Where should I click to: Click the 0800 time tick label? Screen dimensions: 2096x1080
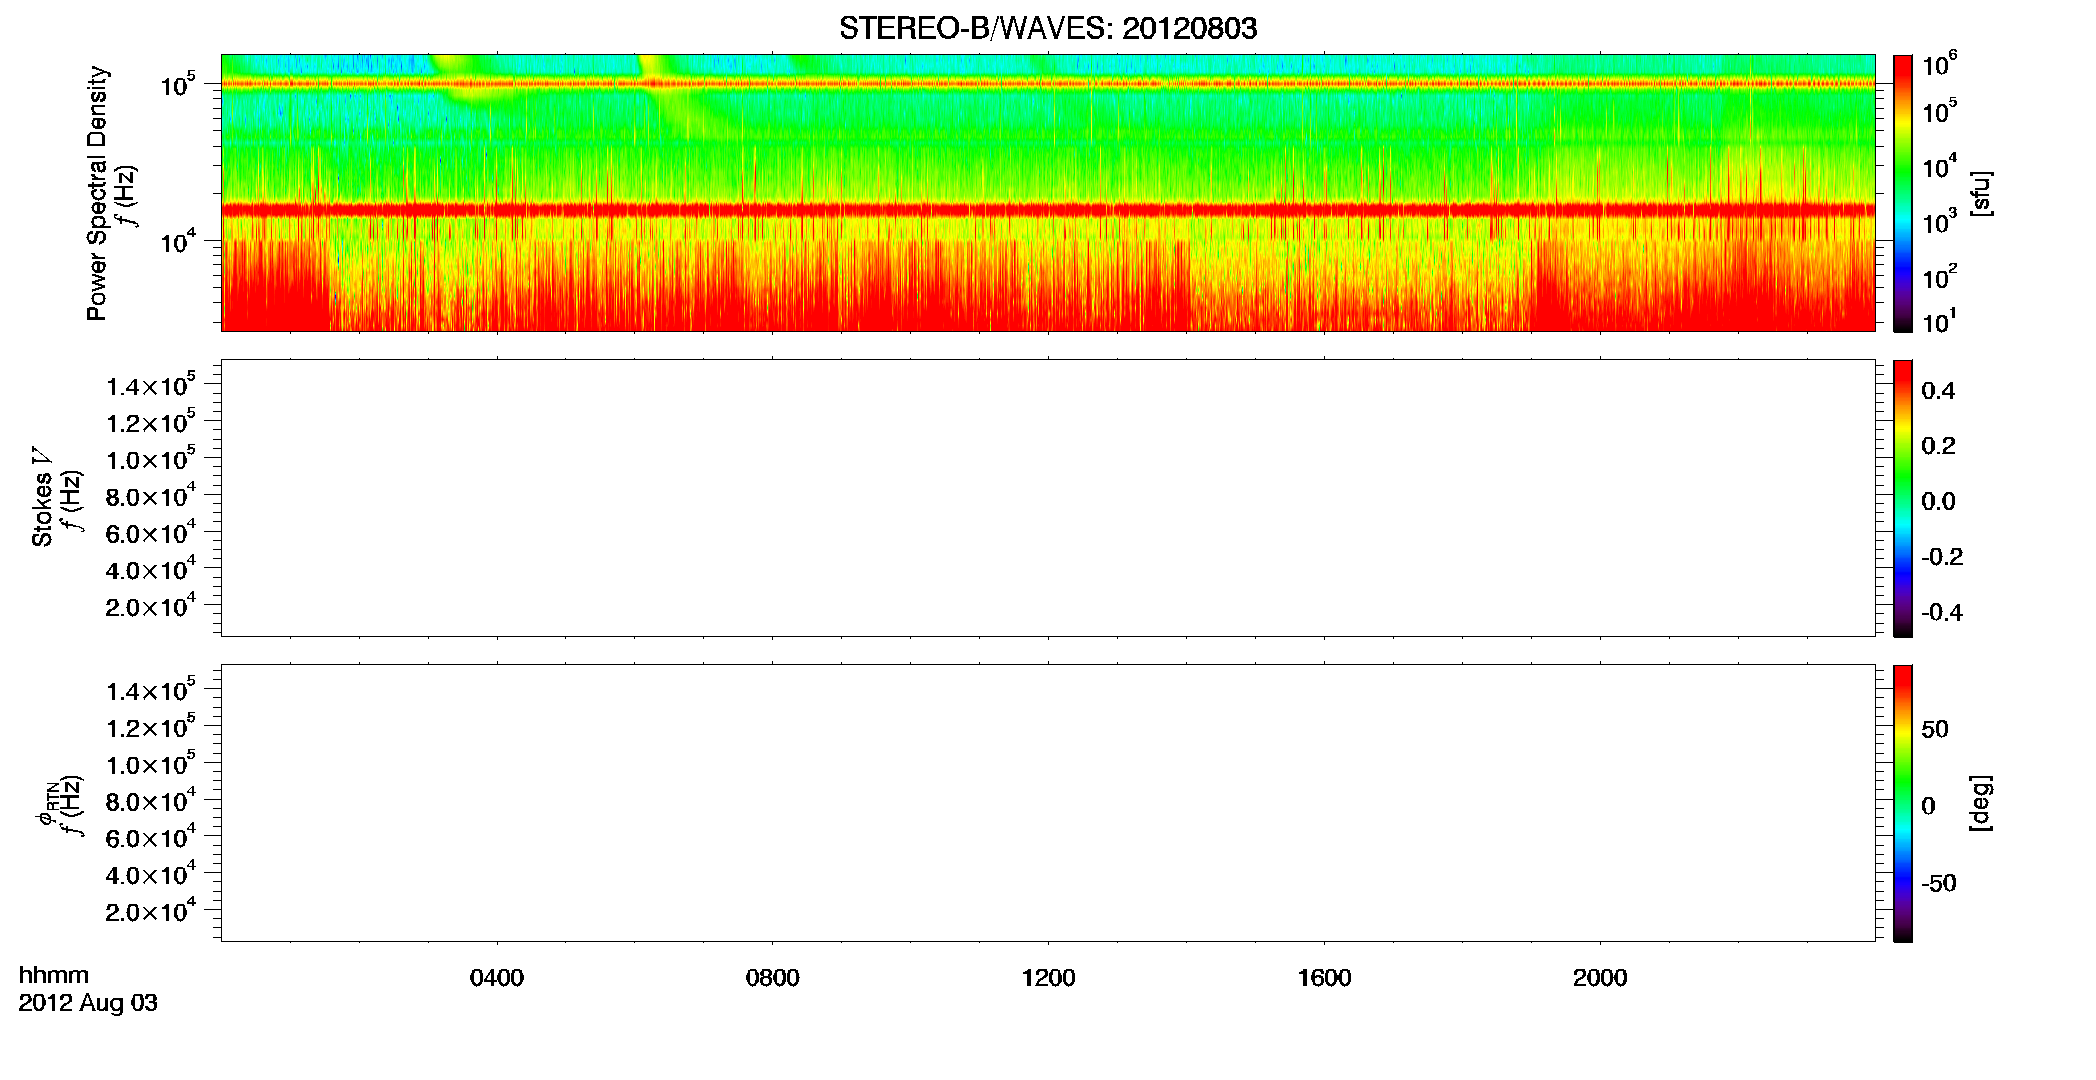[x=773, y=978]
